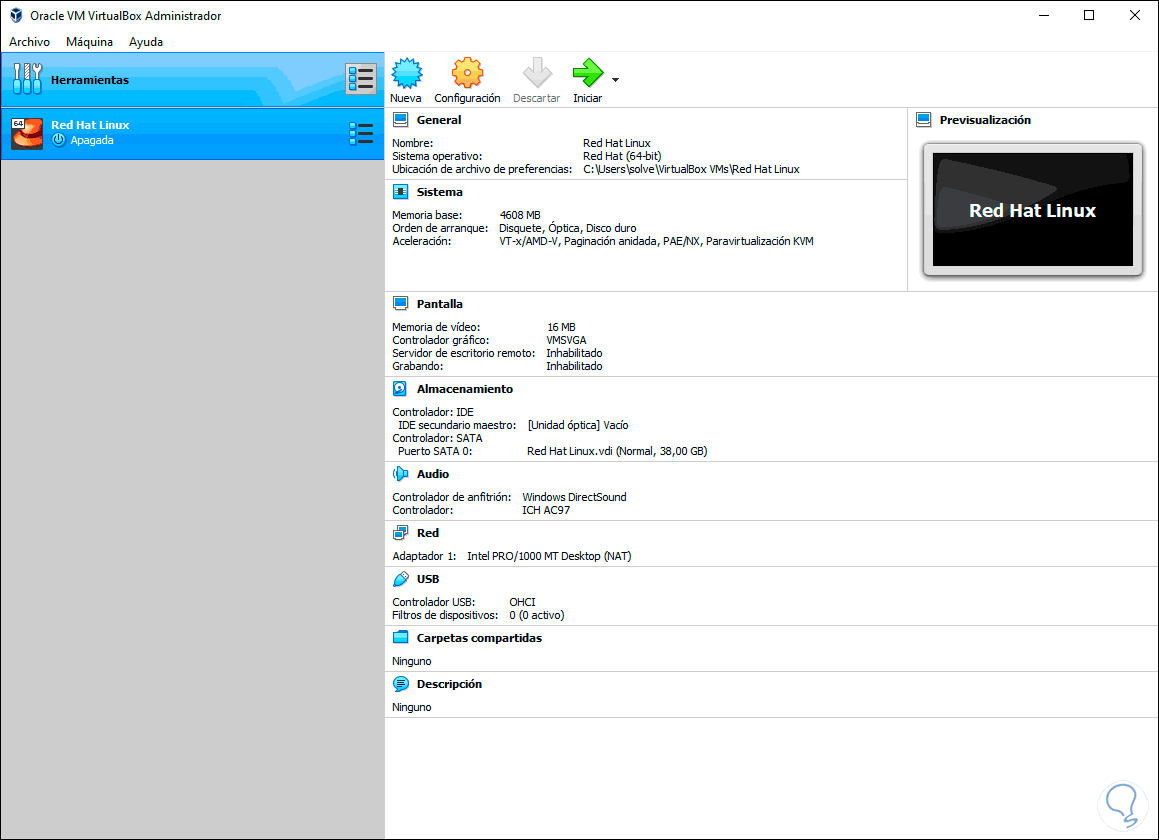Click the 0 (0 activo) filters value

pos(537,615)
